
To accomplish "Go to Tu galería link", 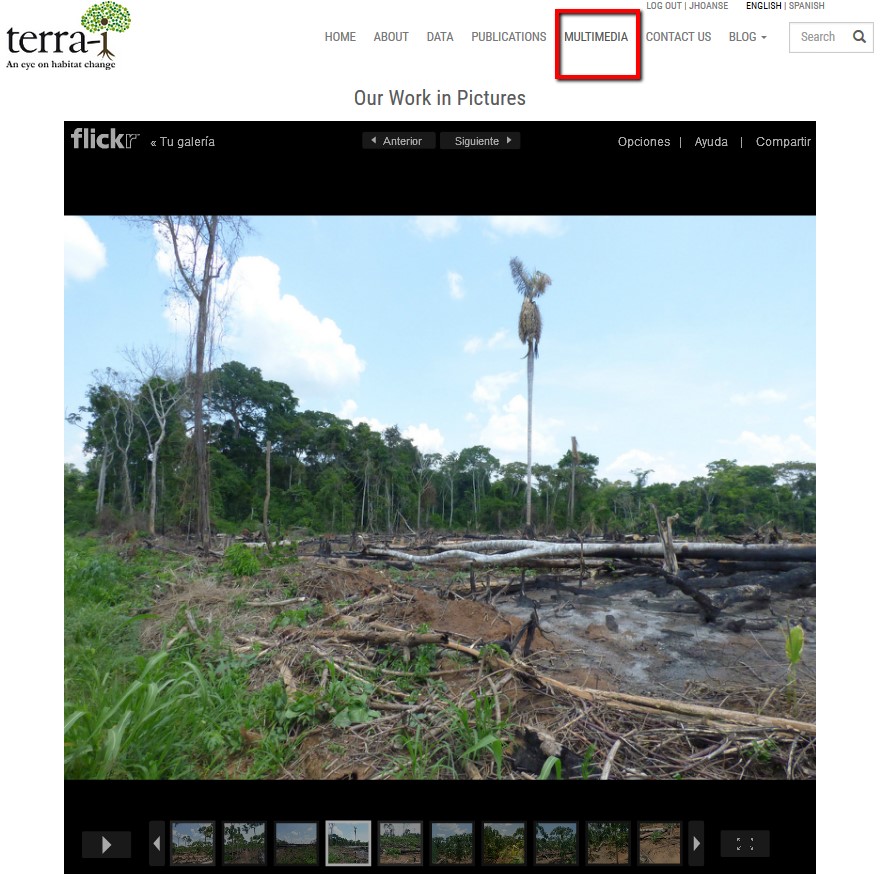I will click(182, 142).
